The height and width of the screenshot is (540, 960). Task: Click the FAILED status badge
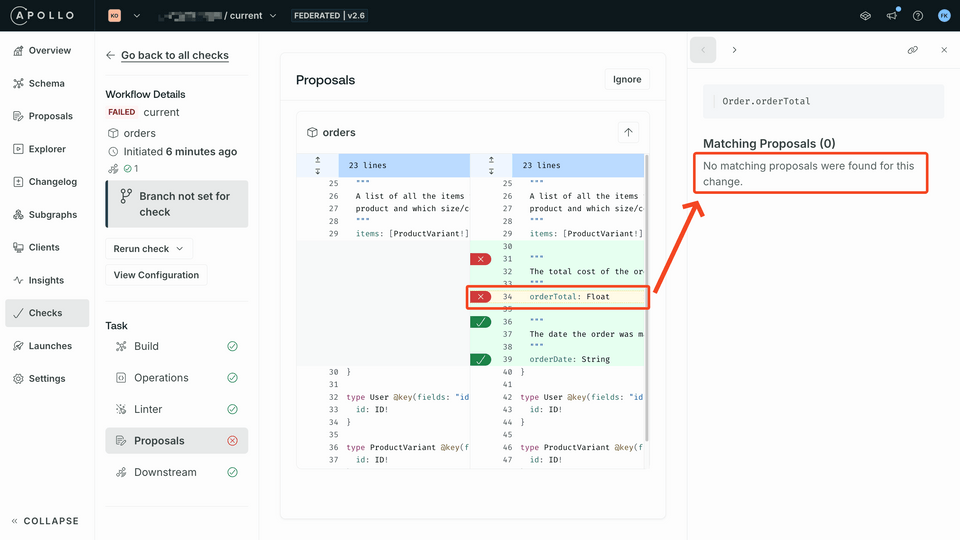pos(121,112)
